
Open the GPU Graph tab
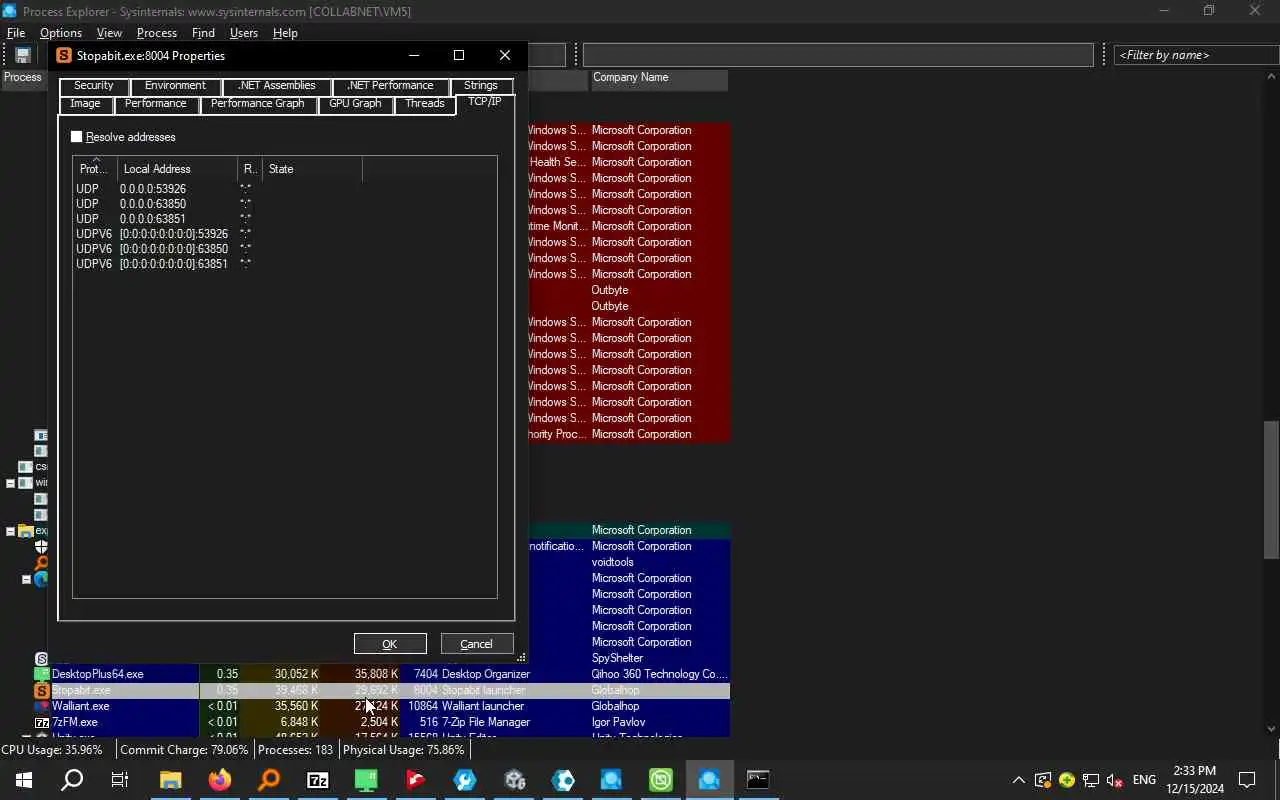click(355, 104)
